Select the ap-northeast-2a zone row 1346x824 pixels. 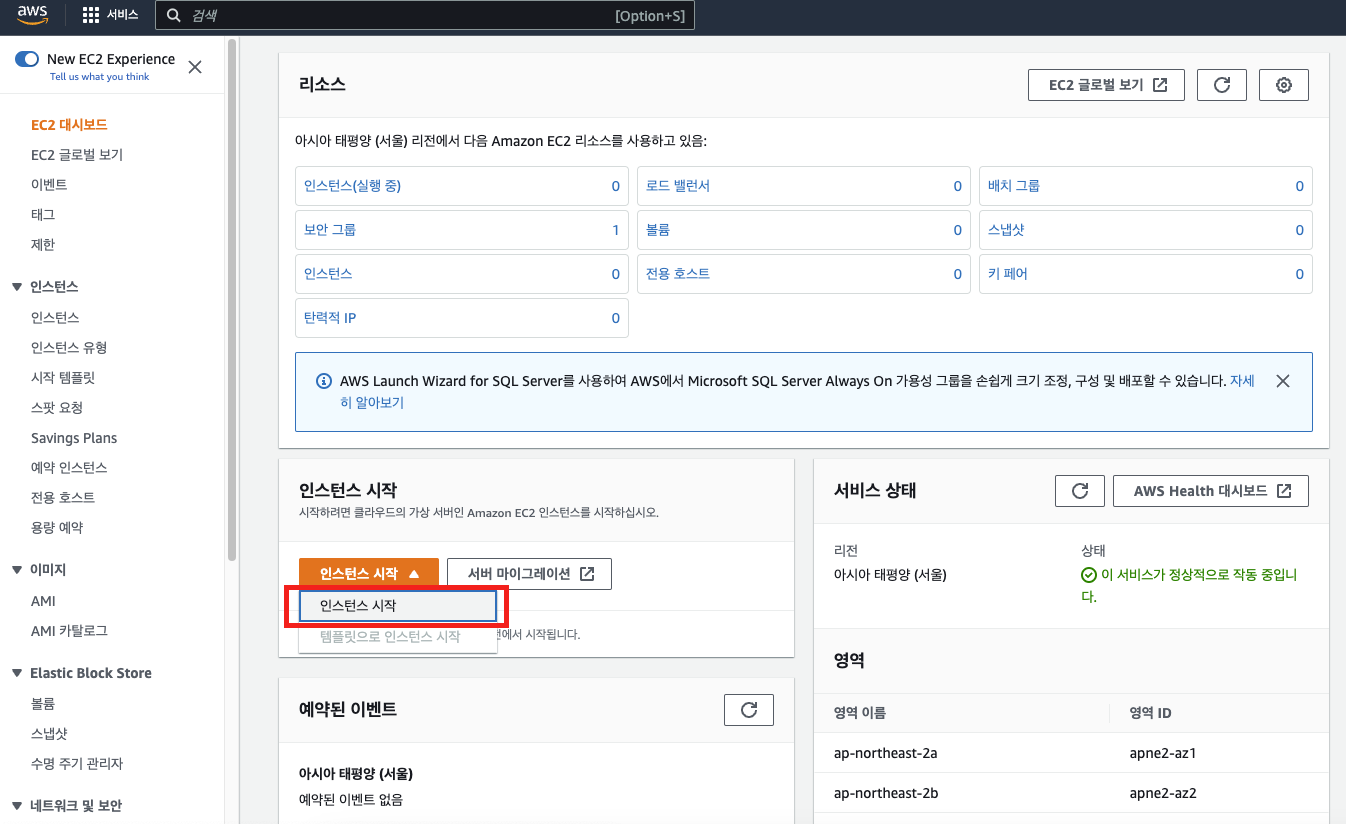point(1071,753)
